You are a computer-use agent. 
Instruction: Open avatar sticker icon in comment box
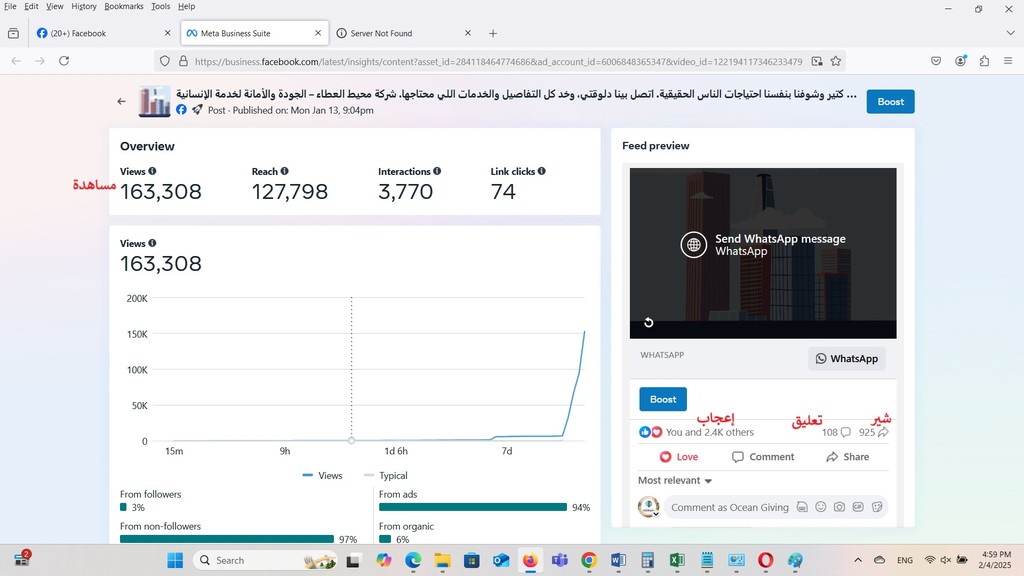tap(802, 507)
